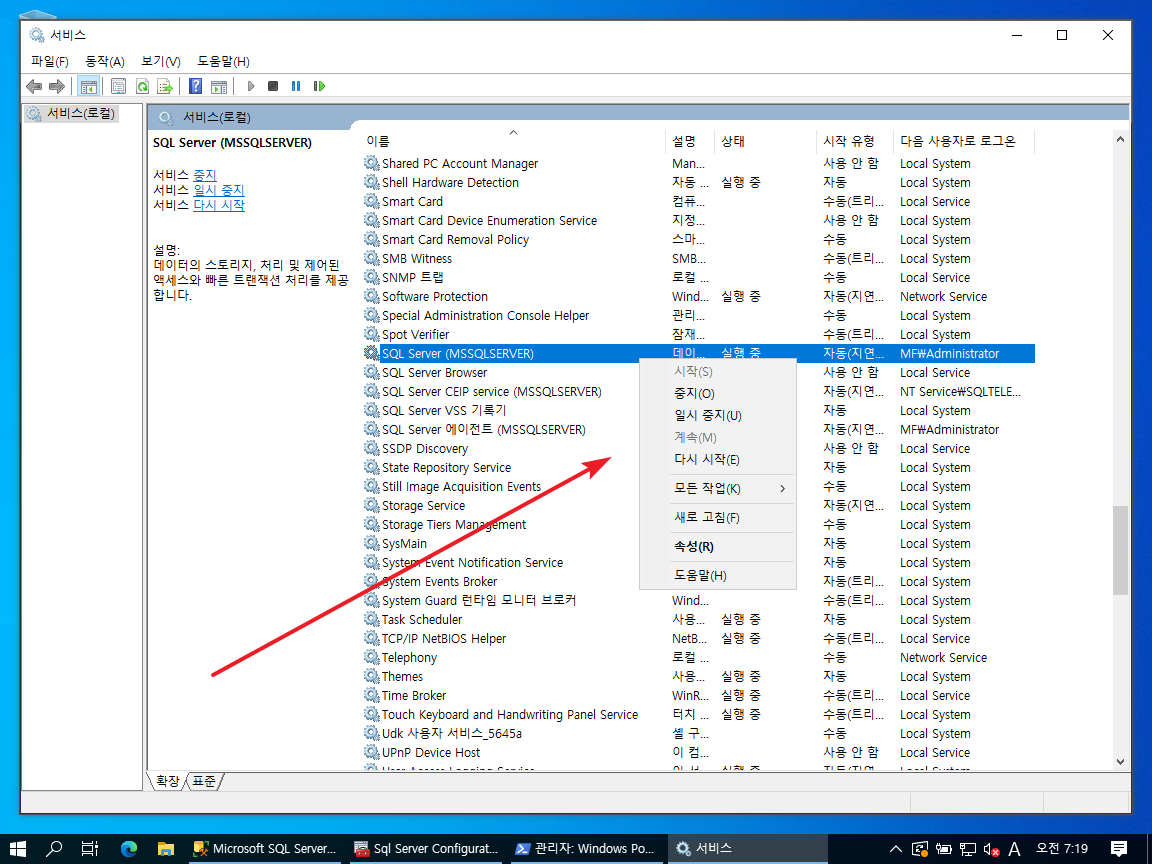The width and height of the screenshot is (1152, 864).
Task: Sort by the 상태 column header
Action: pos(765,141)
